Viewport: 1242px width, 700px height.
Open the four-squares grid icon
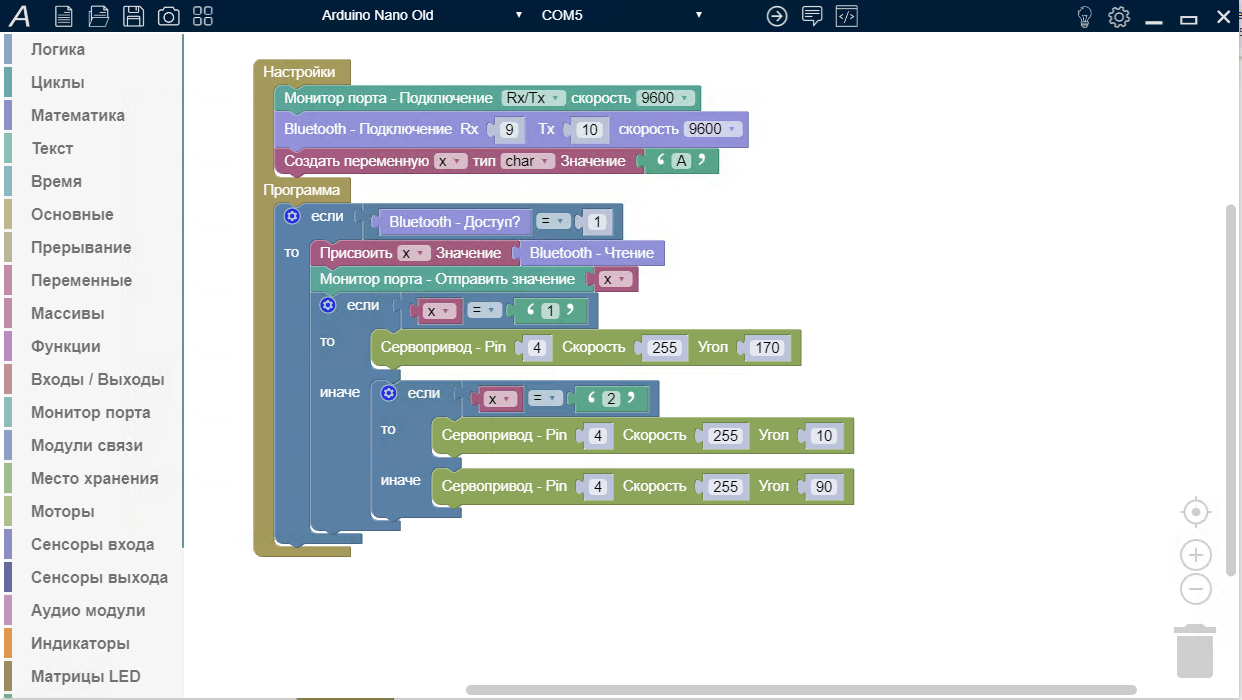coord(203,16)
